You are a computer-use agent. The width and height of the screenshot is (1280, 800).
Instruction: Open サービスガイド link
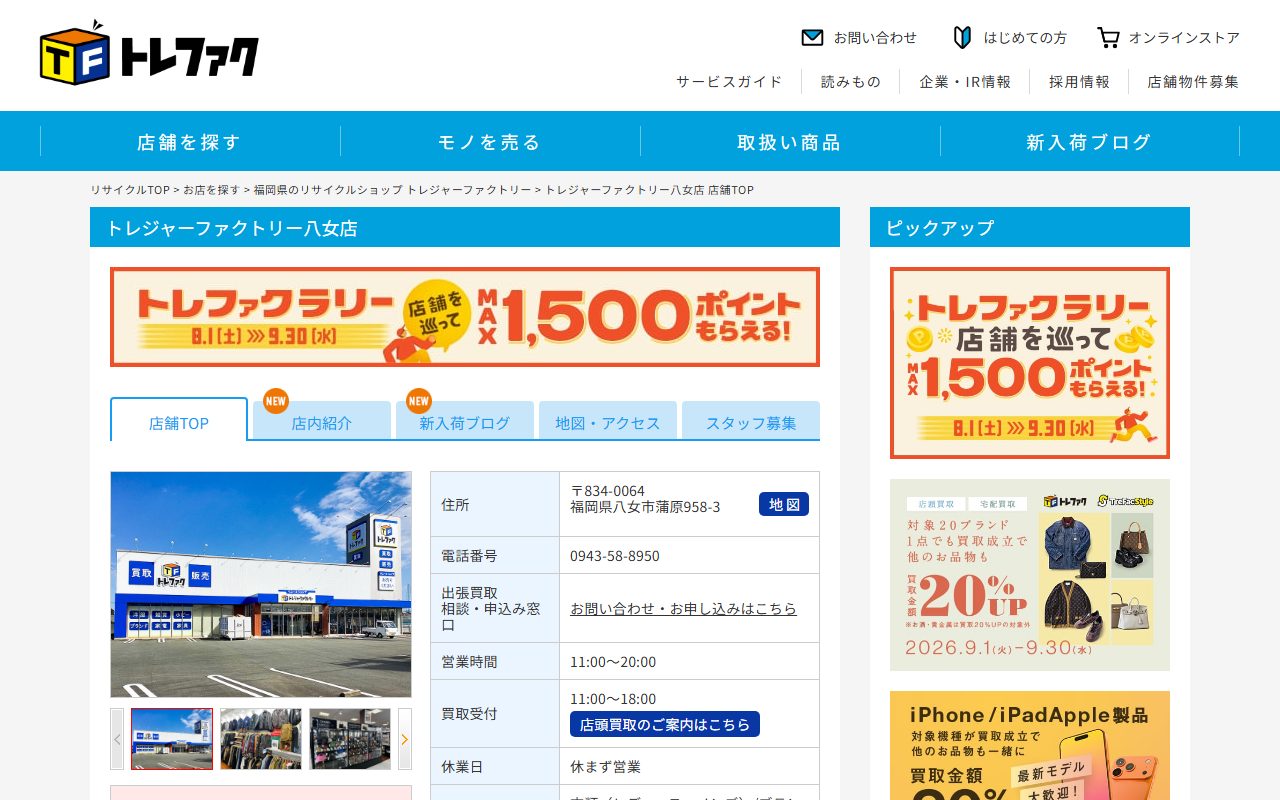click(x=729, y=82)
